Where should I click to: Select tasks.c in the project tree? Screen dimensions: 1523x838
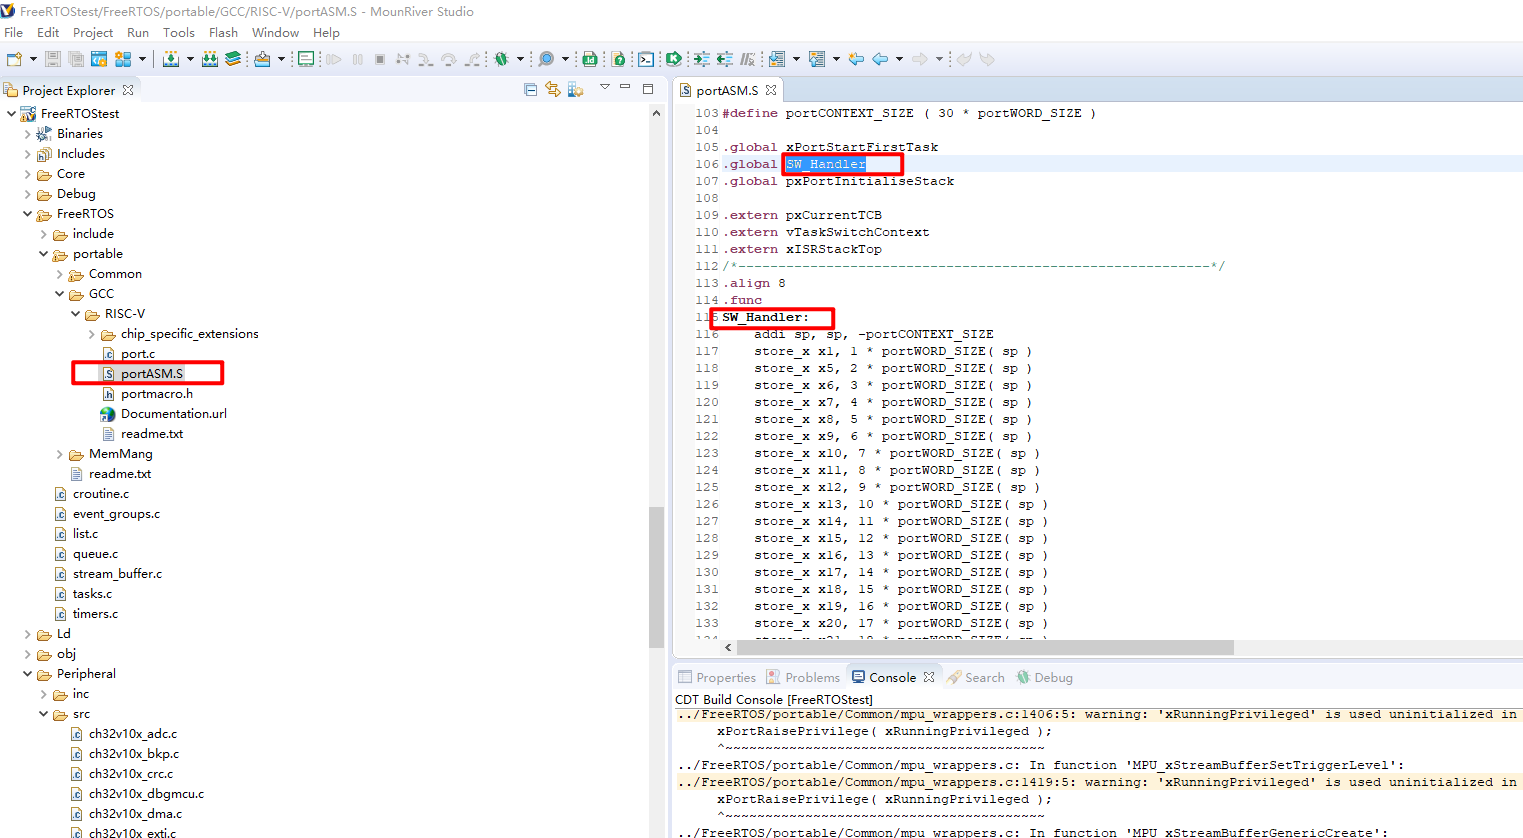[91, 593]
